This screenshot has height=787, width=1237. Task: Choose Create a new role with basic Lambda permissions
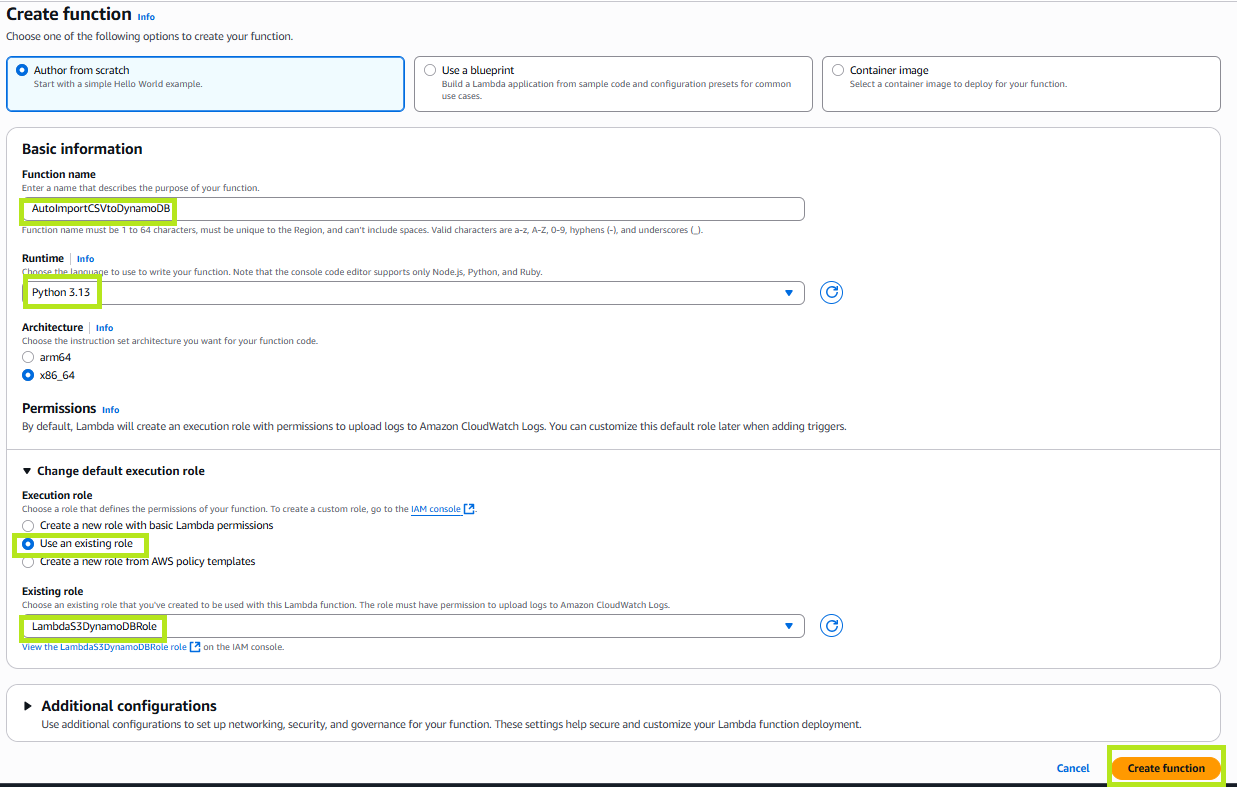(28, 525)
